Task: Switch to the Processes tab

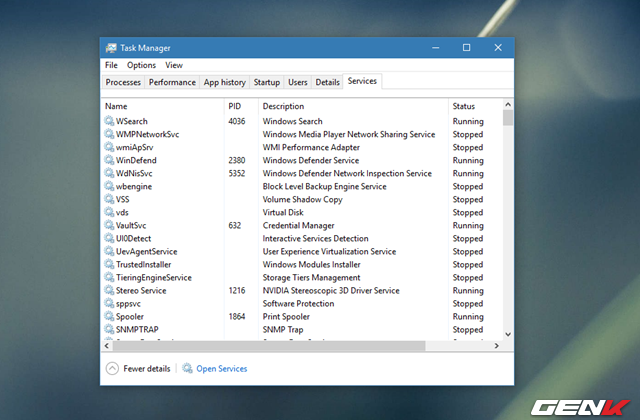Action: pos(123,82)
